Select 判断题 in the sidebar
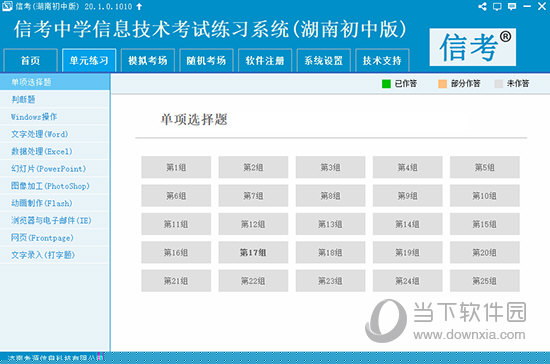 click(x=55, y=99)
